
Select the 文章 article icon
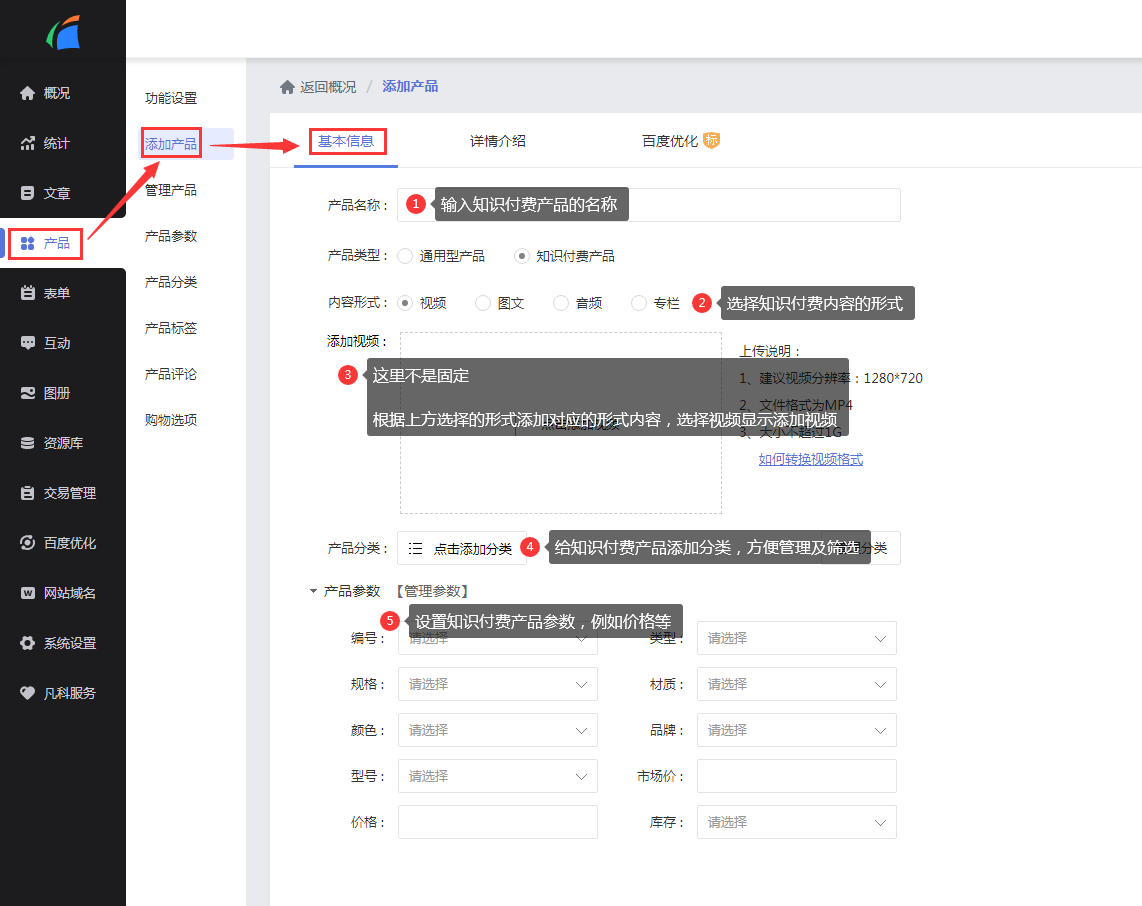click(x=28, y=193)
